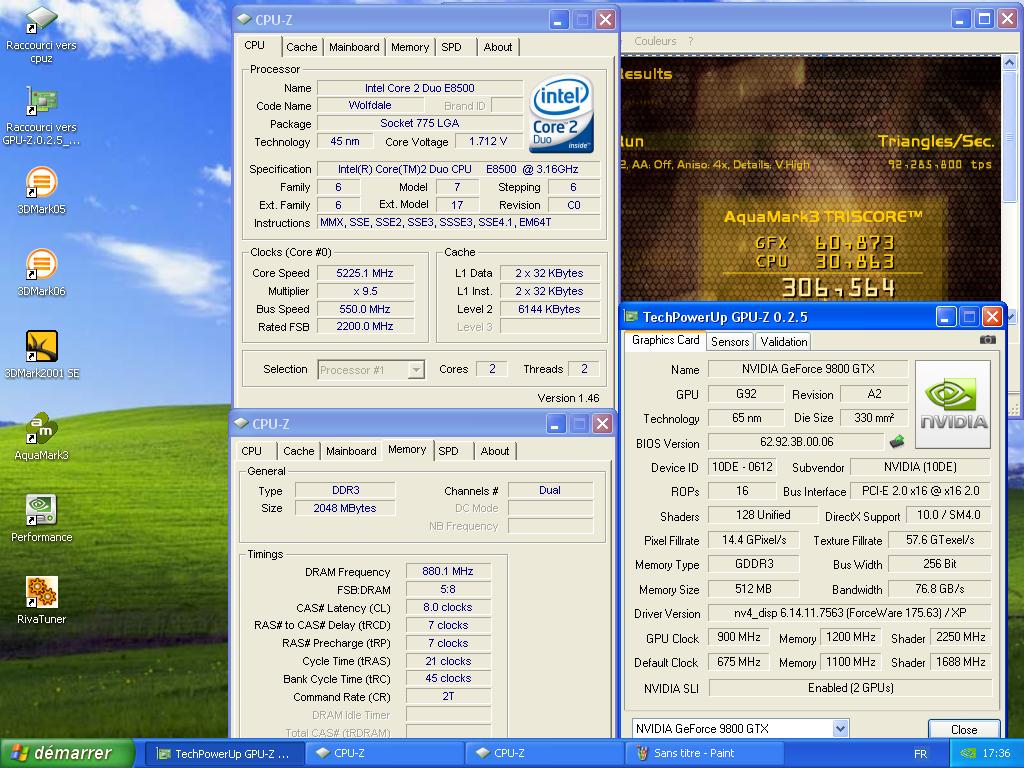Click the BIOS Version 62.92.3B.00.06 field
Viewport: 1024px width, 768px height.
tap(796, 442)
